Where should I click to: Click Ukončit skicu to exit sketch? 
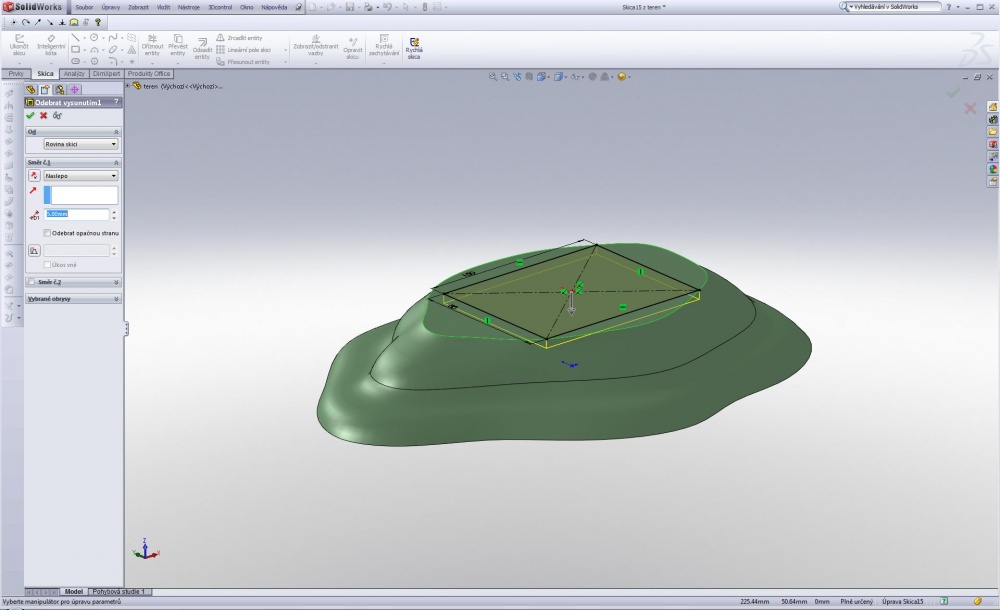[19, 47]
